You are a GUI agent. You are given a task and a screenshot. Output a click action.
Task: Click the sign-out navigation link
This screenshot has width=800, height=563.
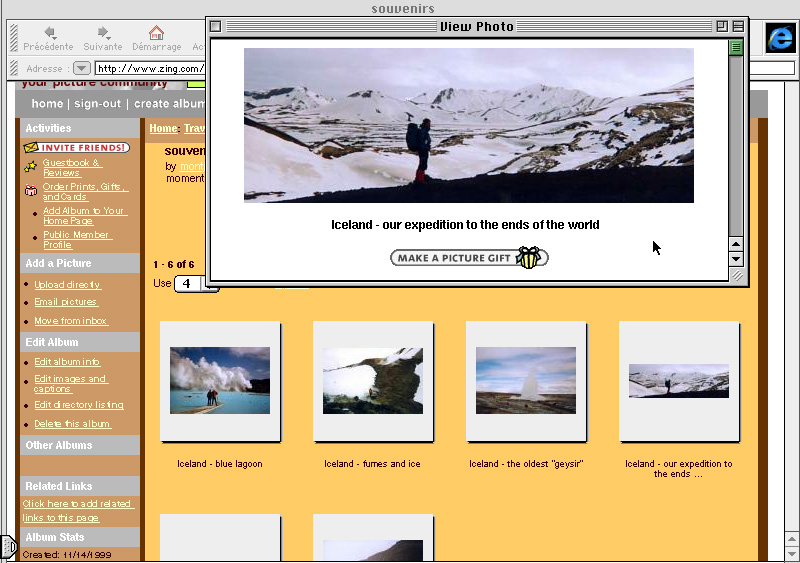(97, 104)
